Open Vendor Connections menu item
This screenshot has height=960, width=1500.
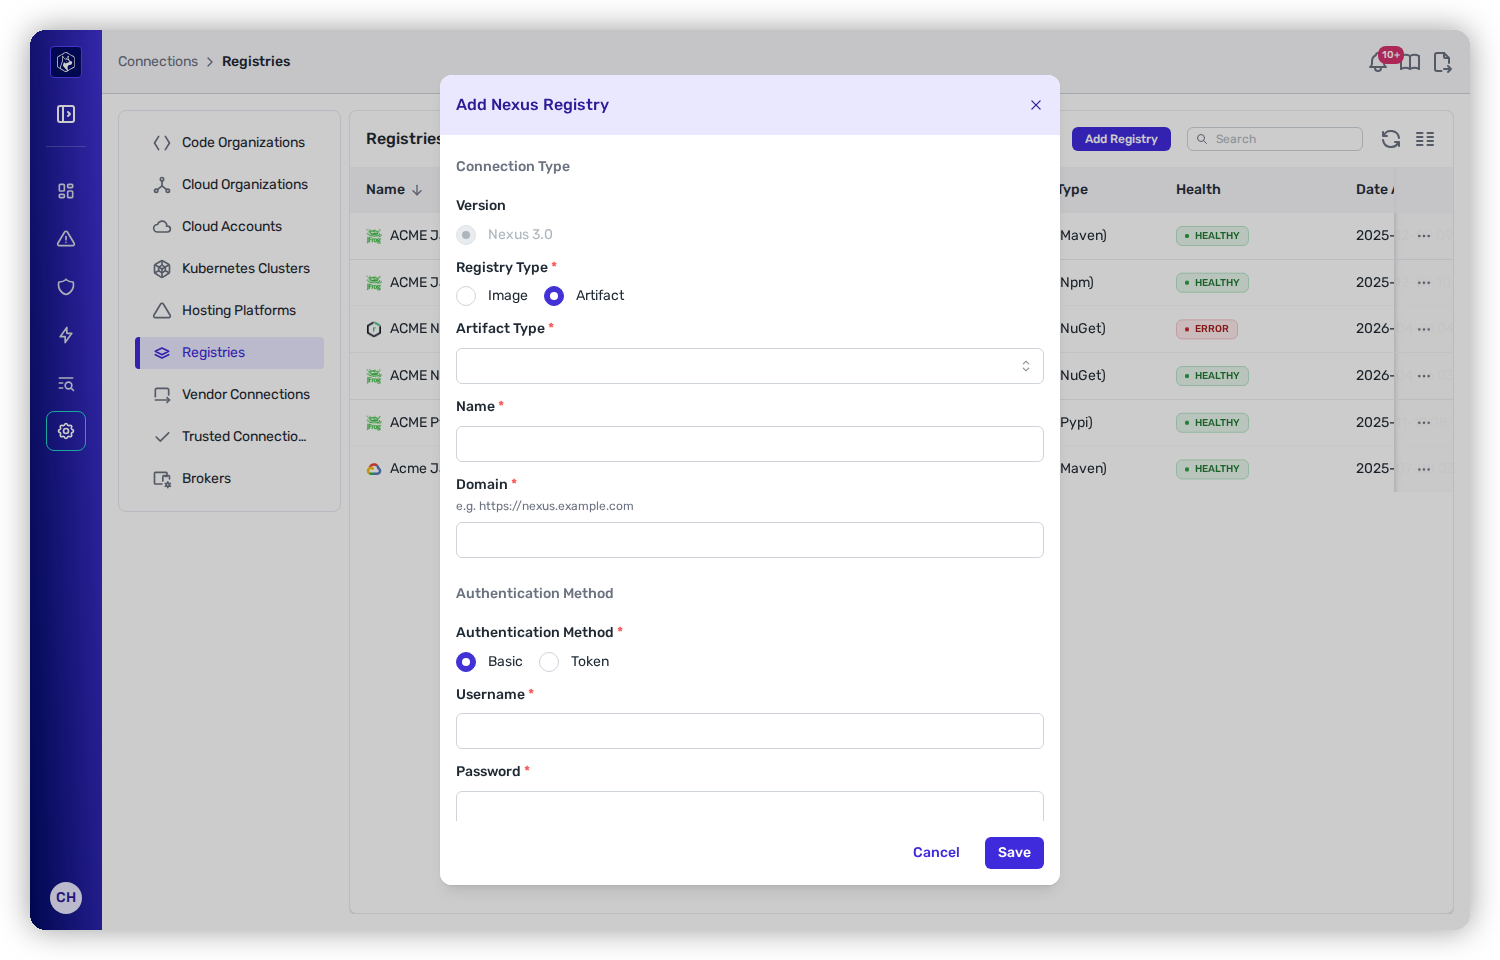(x=229, y=395)
